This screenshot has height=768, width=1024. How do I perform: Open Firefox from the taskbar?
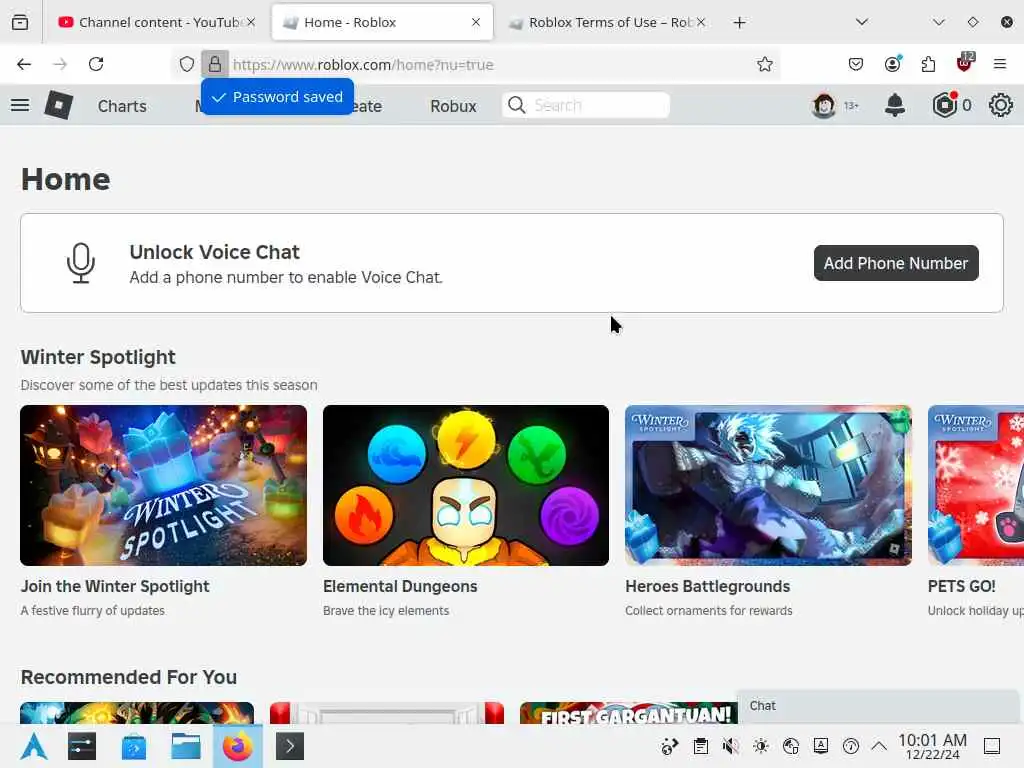click(x=237, y=746)
